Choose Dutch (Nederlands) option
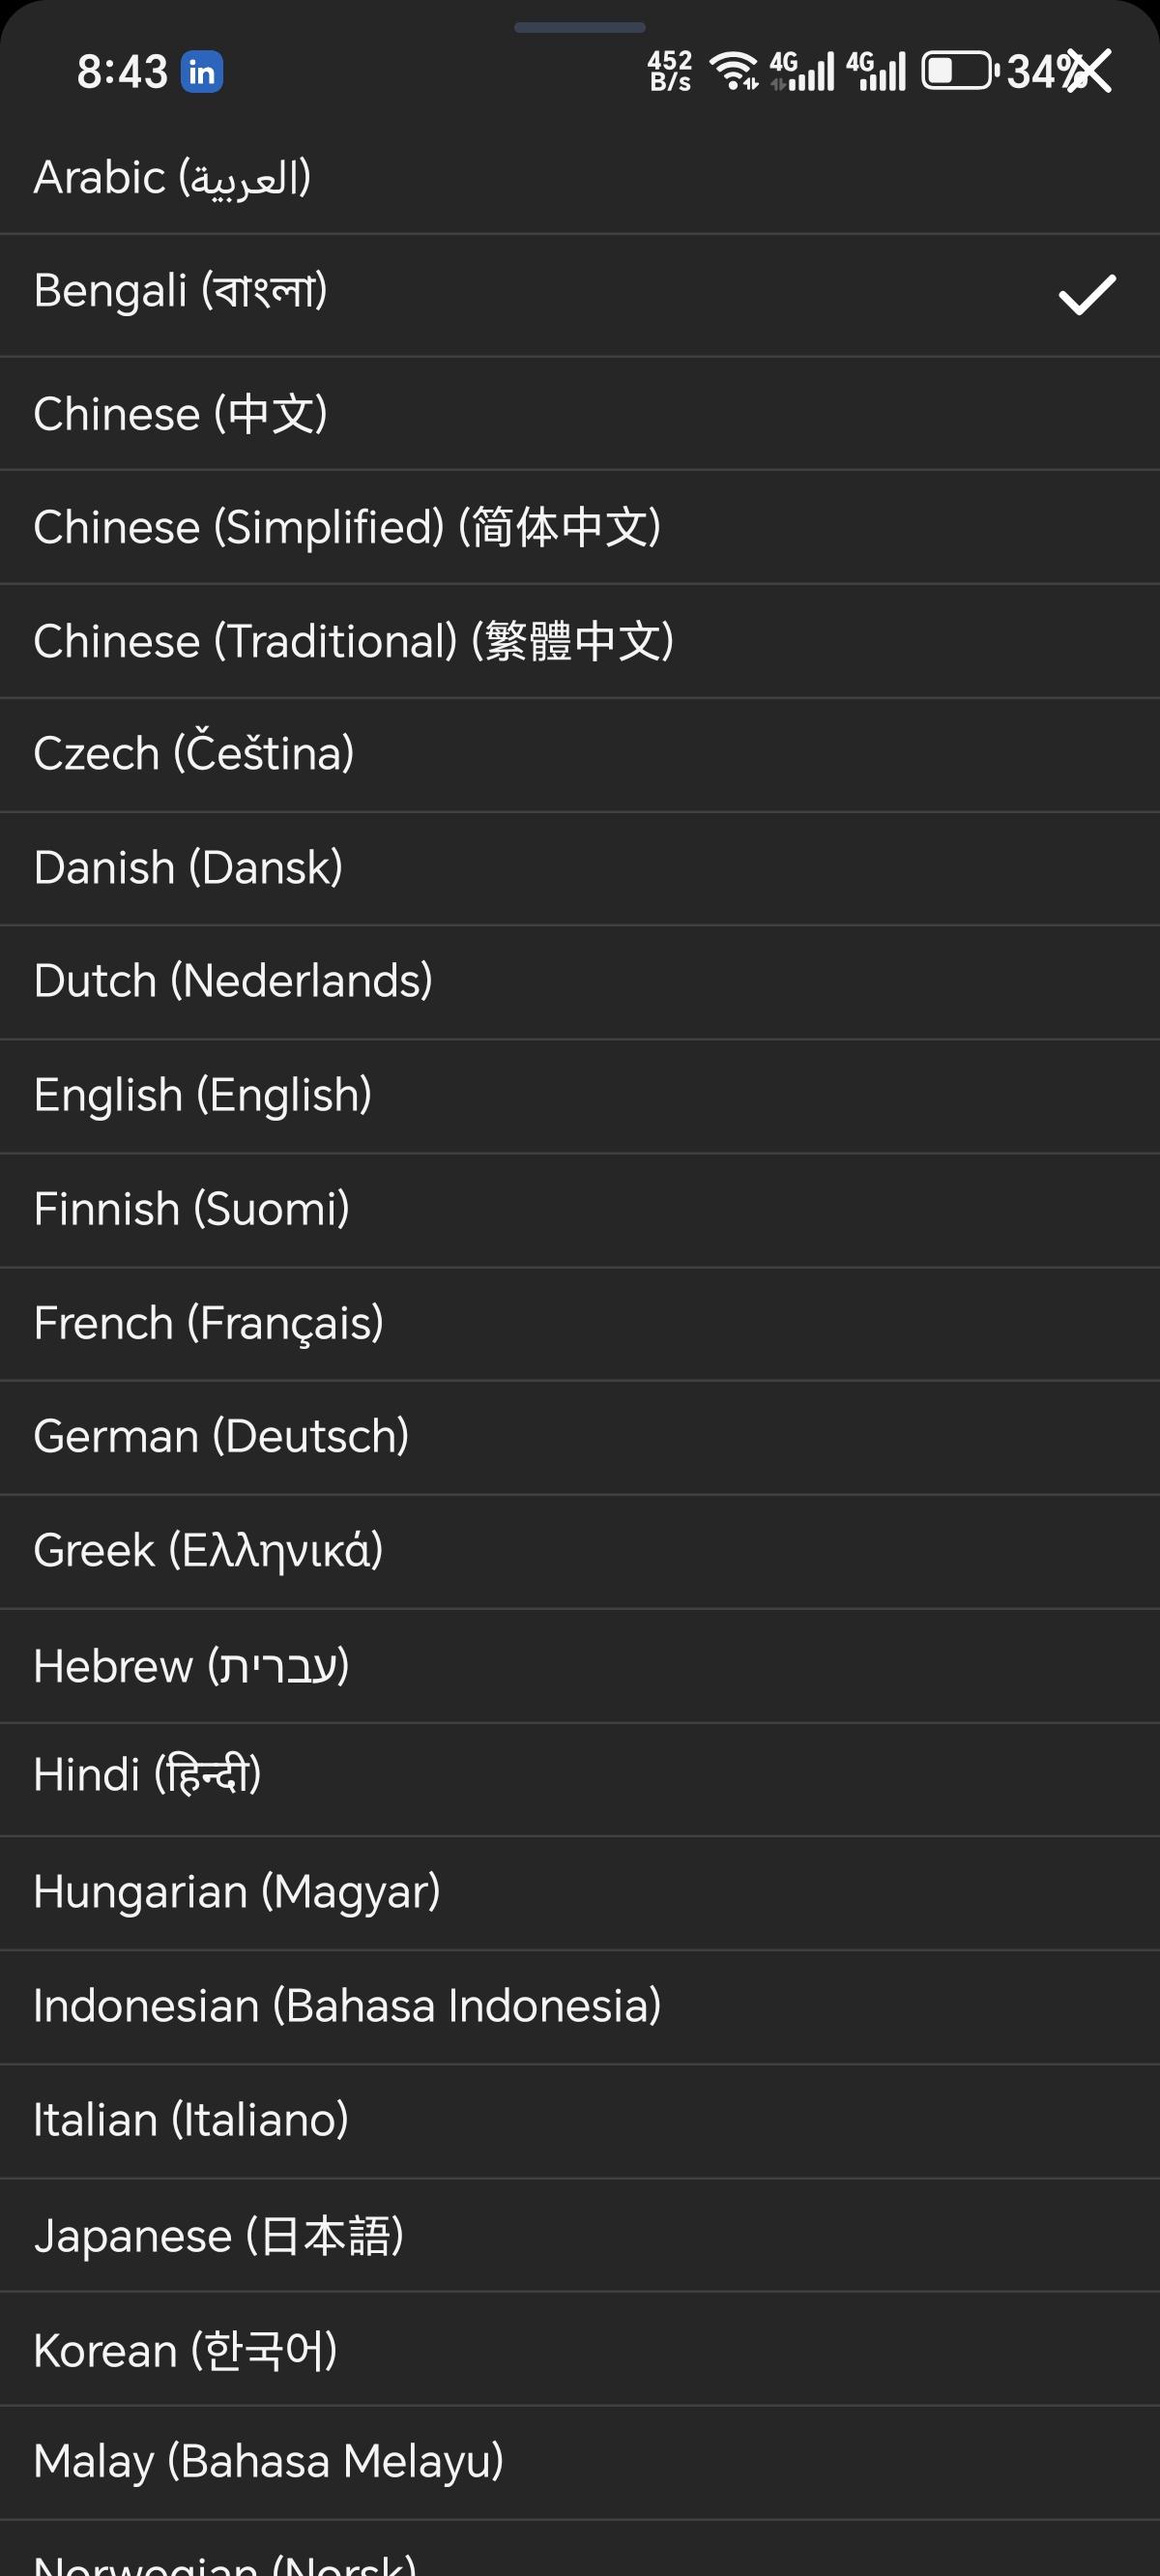Viewport: 1160px width, 2576px height. coord(233,981)
